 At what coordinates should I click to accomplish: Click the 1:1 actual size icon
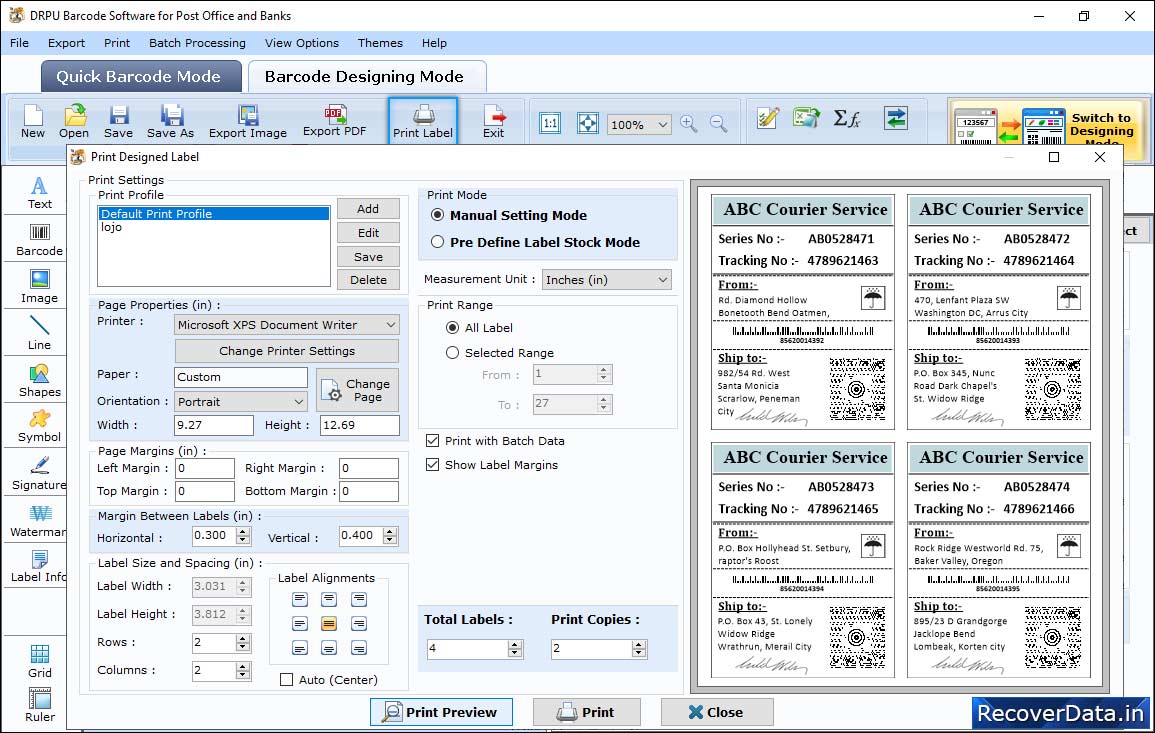click(550, 123)
